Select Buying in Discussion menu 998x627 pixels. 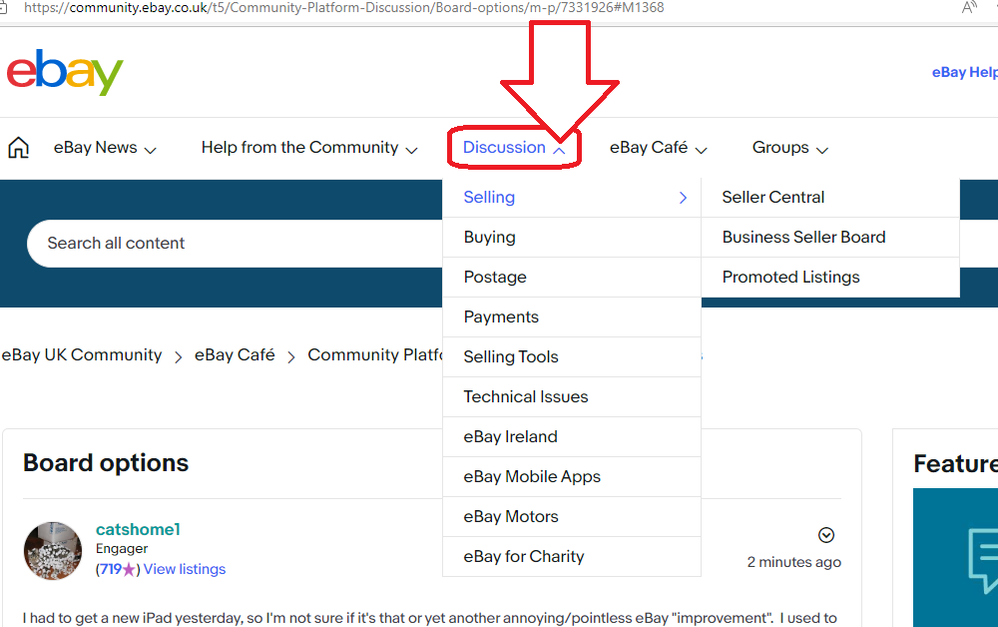tap(572, 237)
